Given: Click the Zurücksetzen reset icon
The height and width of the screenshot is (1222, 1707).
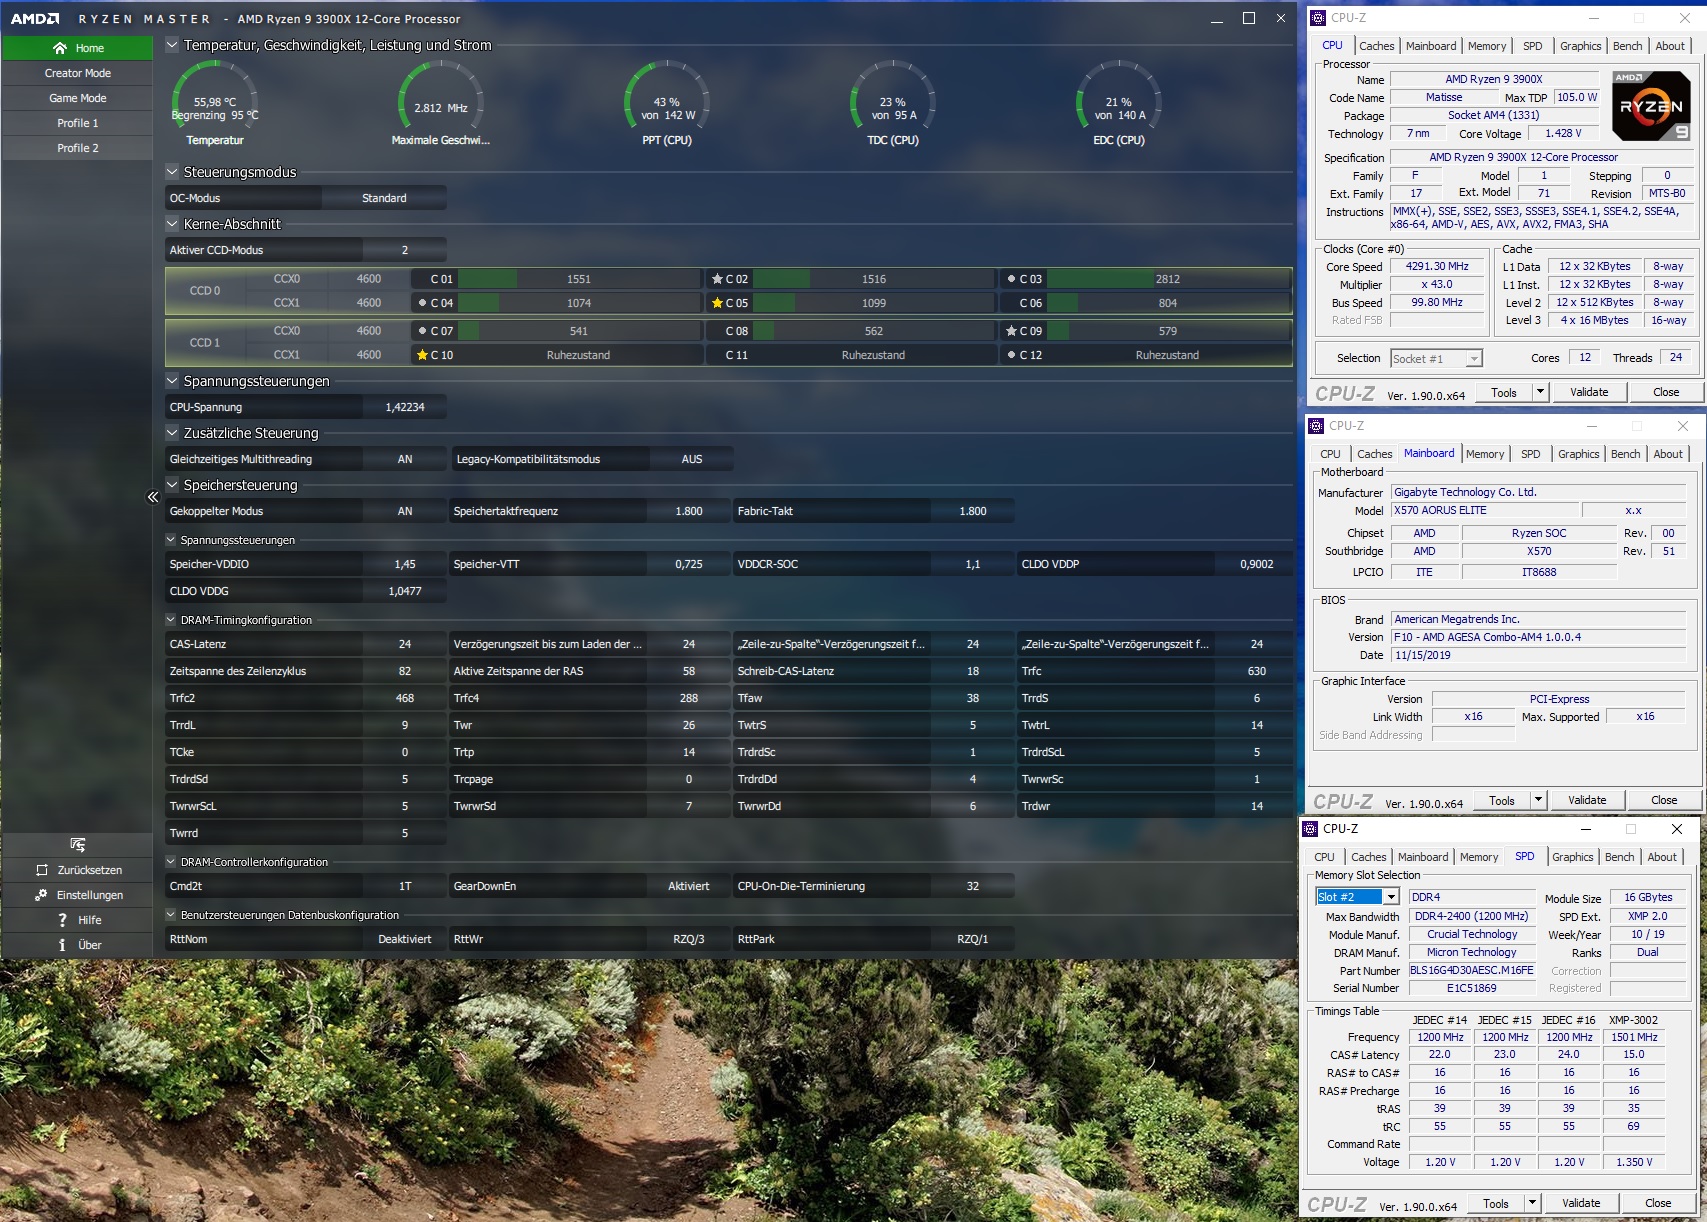Looking at the screenshot, I should (x=42, y=870).
